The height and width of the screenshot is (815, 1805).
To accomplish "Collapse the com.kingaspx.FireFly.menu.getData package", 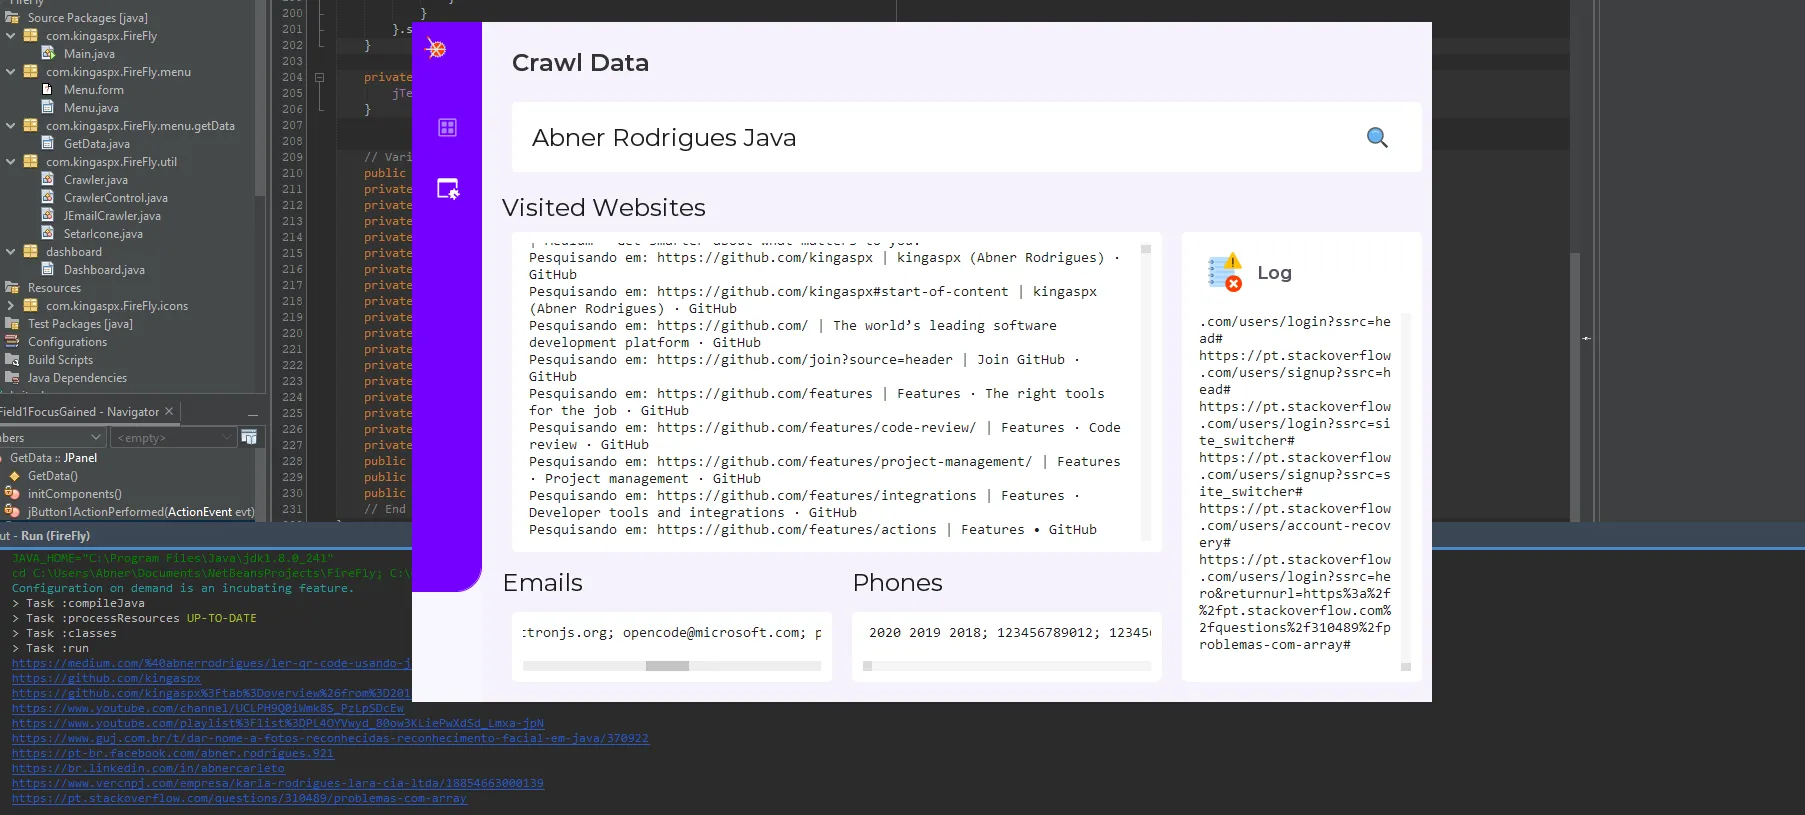I will point(11,125).
